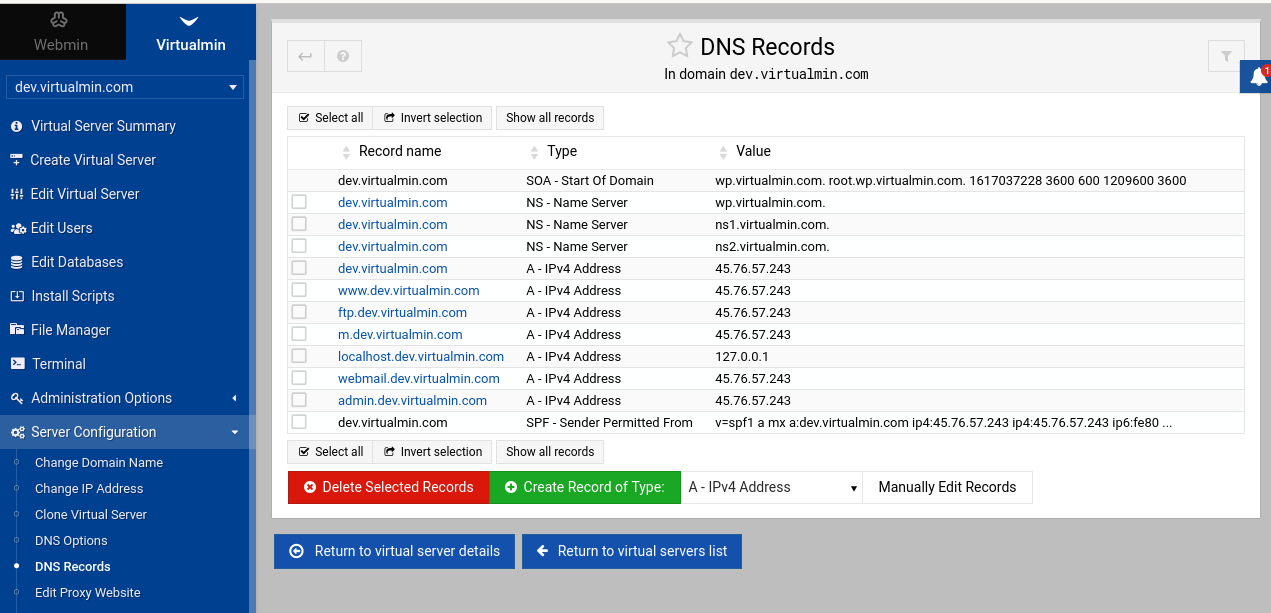Click the top Show all records button
This screenshot has height=613, width=1271.
pos(550,118)
